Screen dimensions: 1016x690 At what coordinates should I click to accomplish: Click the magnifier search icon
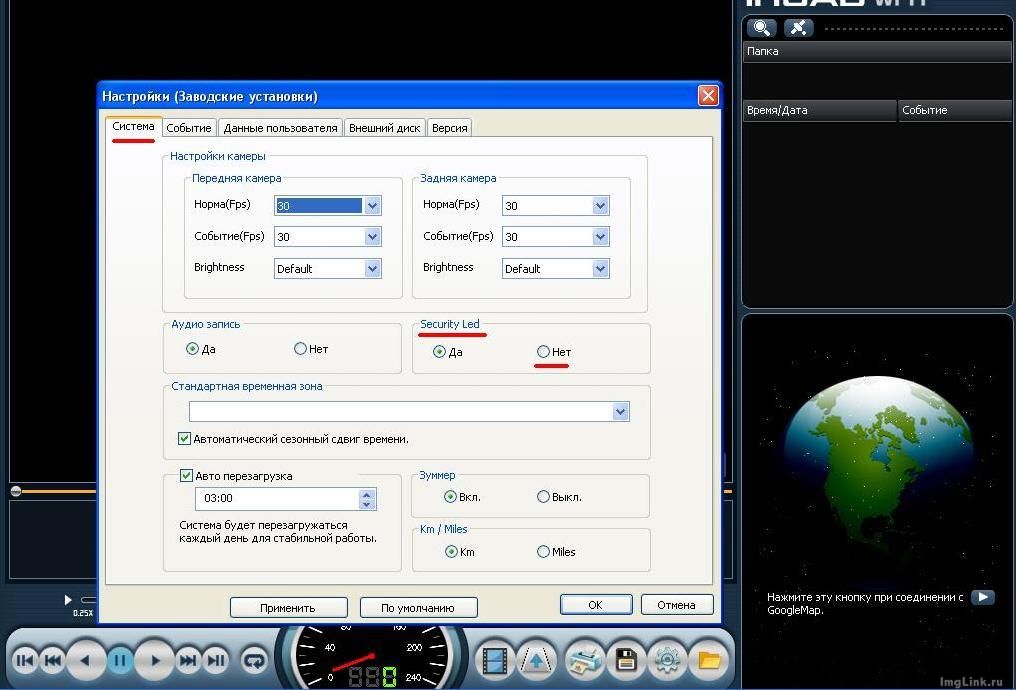(x=762, y=28)
